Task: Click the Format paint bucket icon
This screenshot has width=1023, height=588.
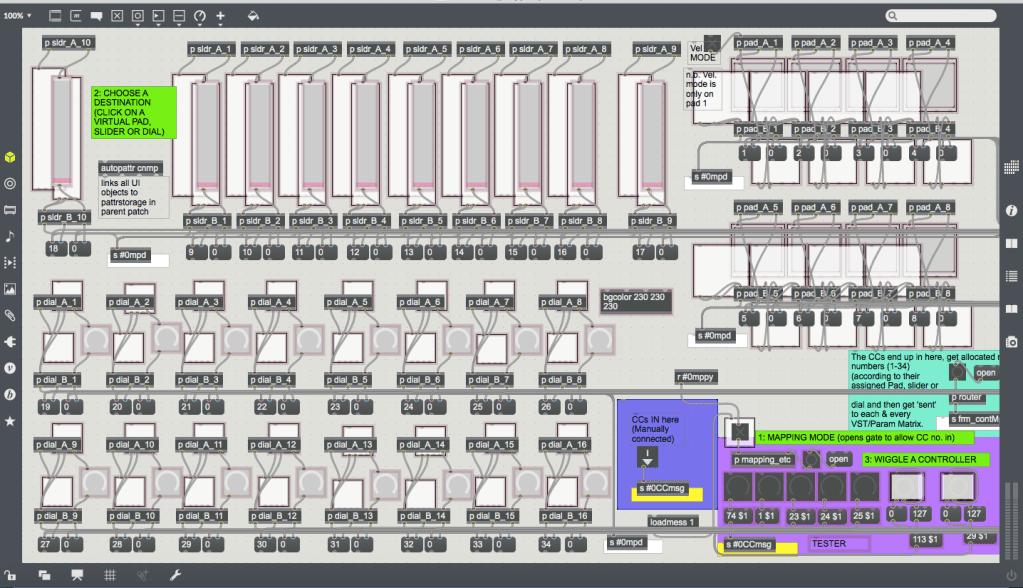Action: coord(253,16)
